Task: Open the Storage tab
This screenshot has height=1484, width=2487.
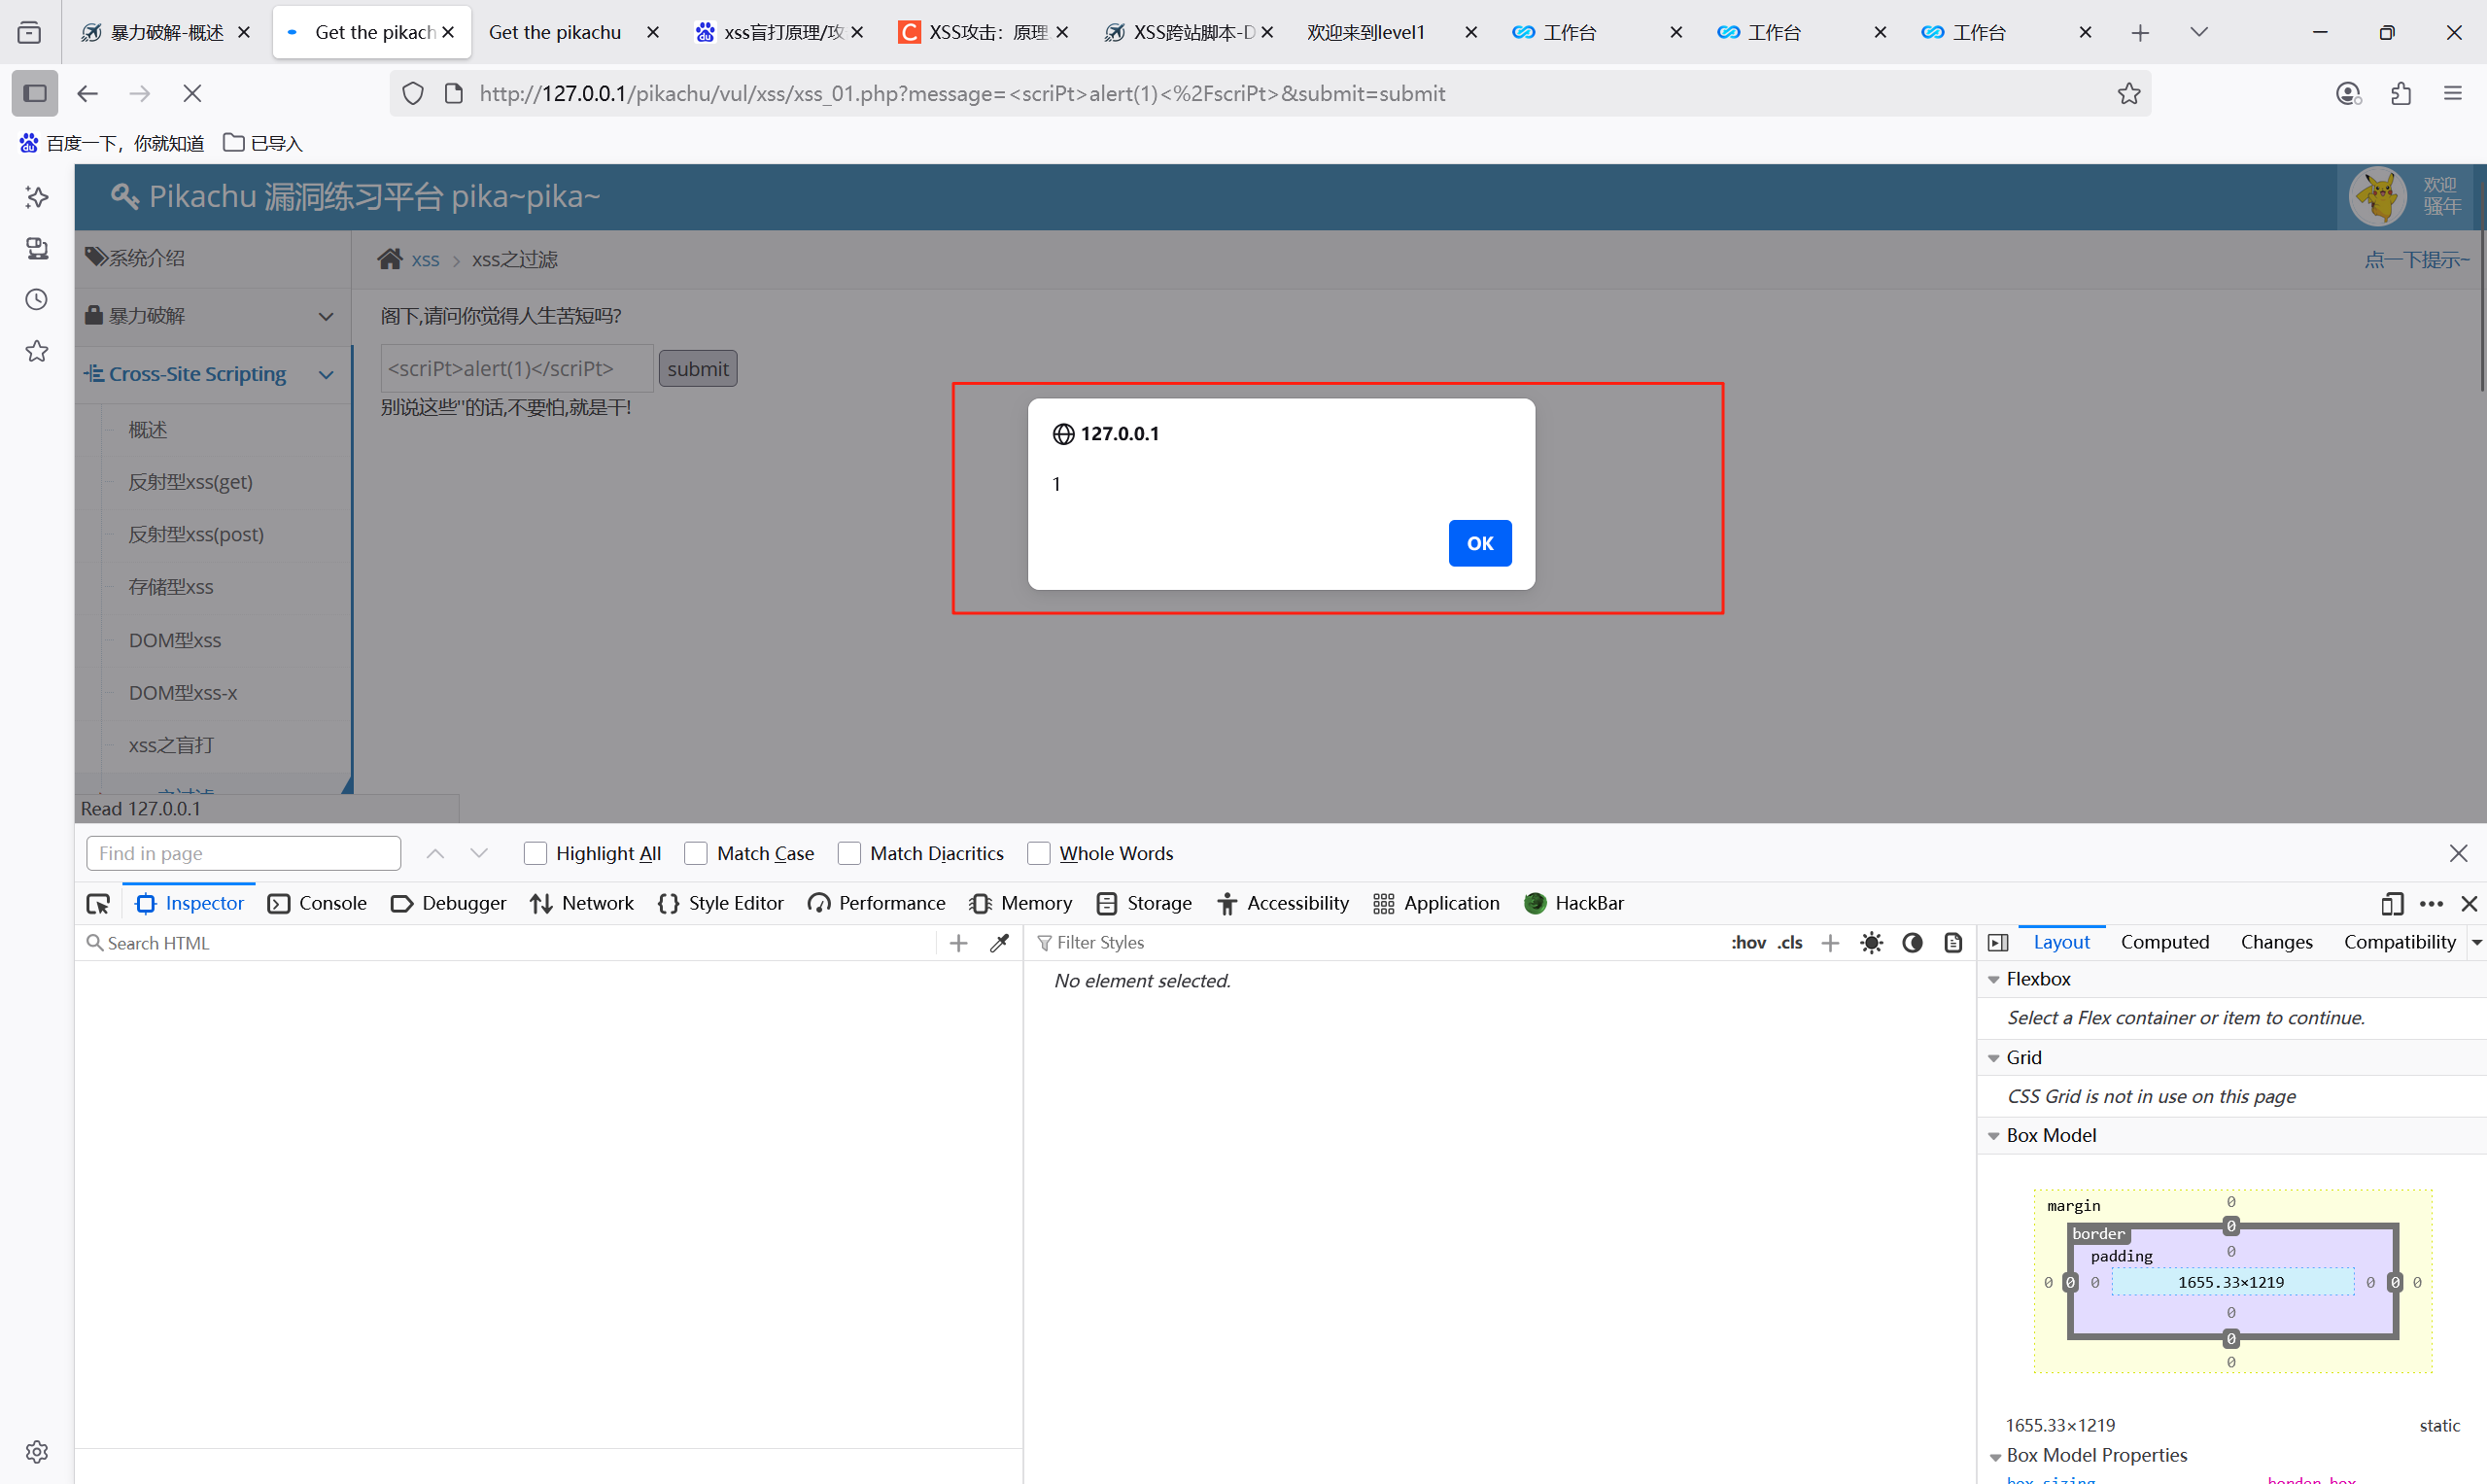Action: pyautogui.click(x=1145, y=903)
